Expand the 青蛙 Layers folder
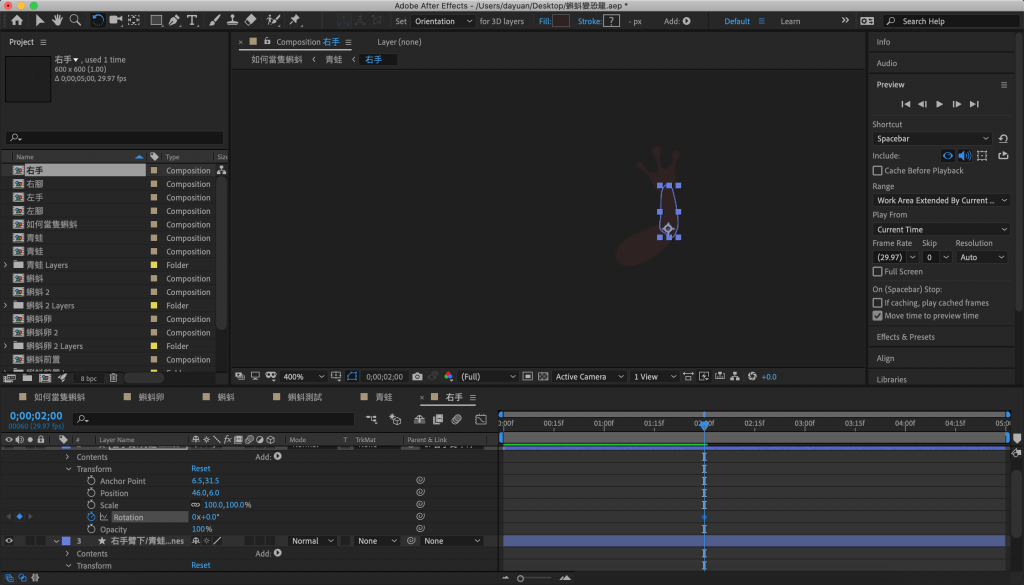The width and height of the screenshot is (1024, 585). [x=6, y=265]
